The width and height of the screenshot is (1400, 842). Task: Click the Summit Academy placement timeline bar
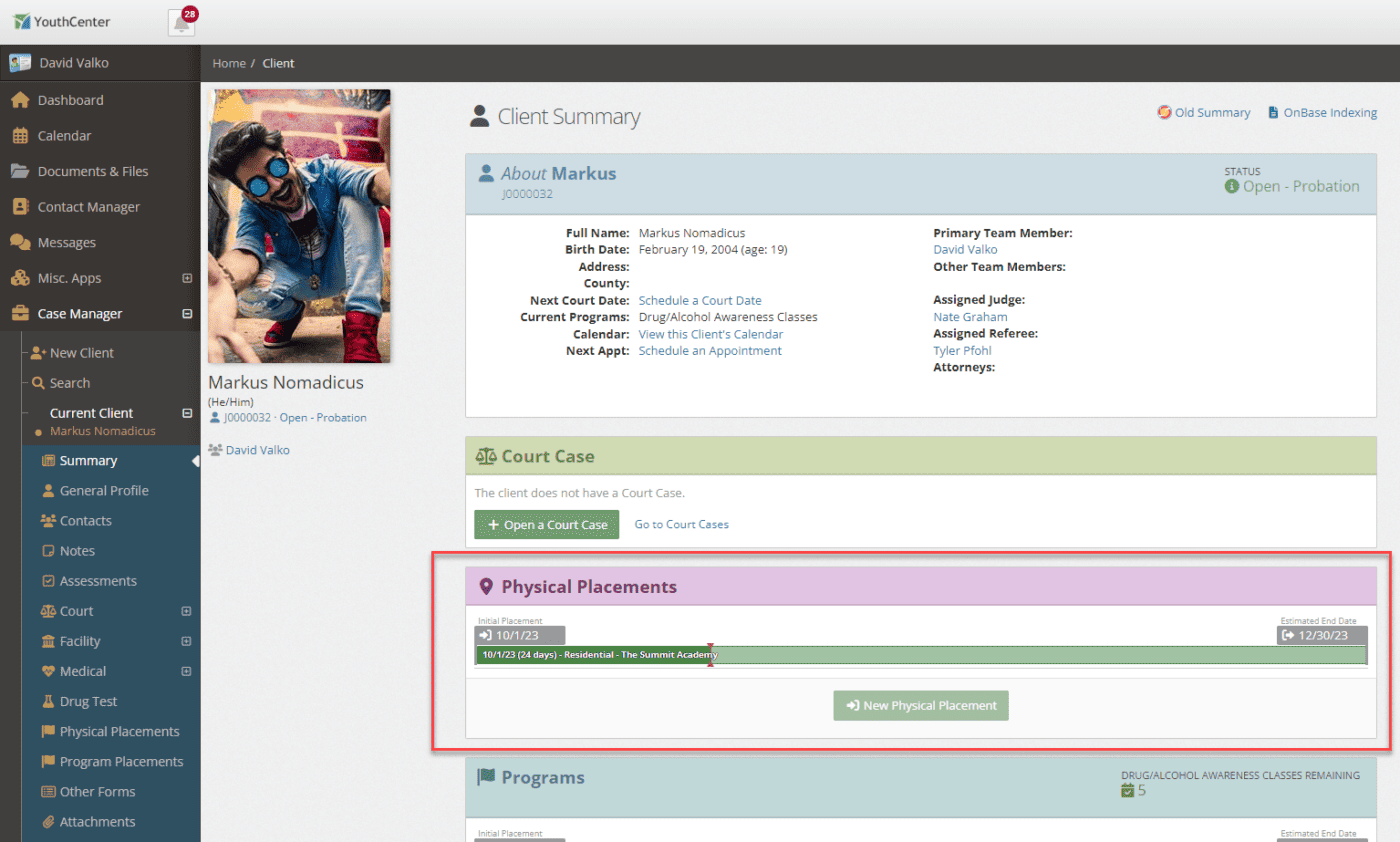(596, 656)
